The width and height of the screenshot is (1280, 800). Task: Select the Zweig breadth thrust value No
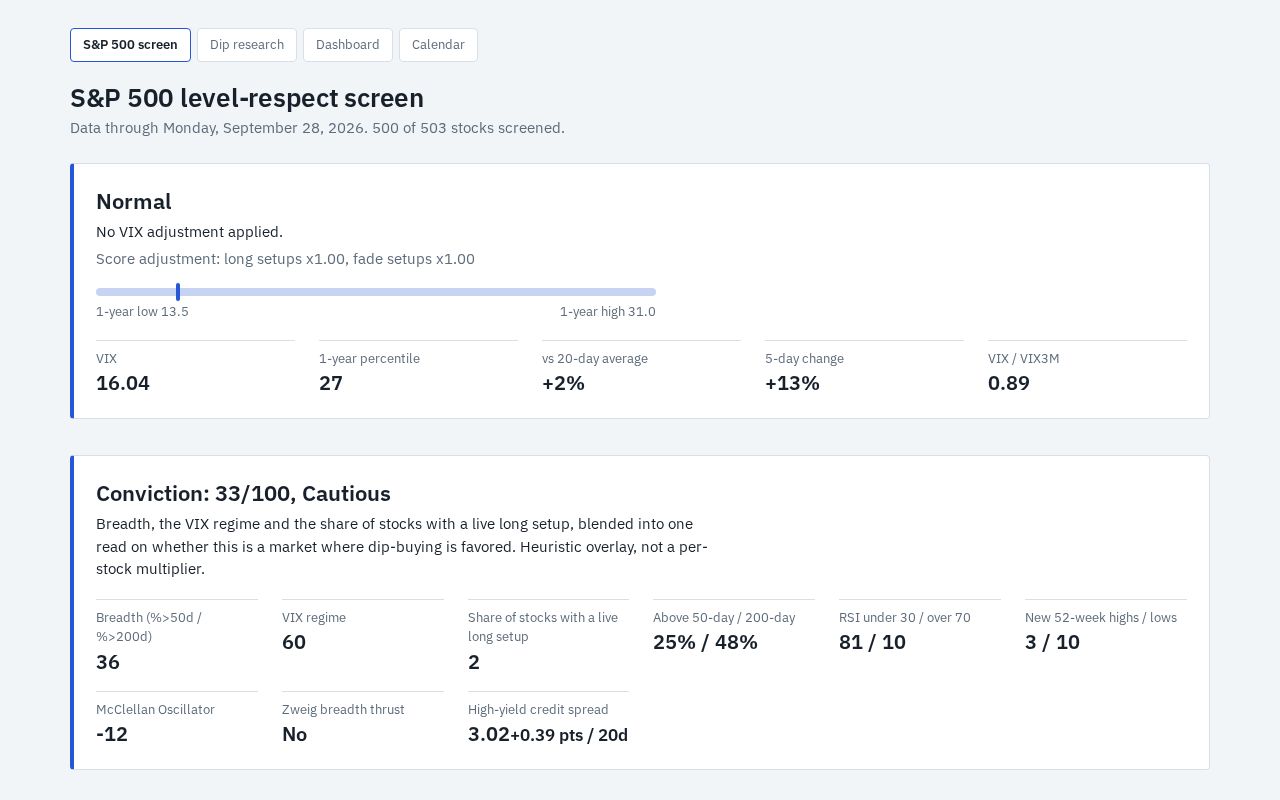294,734
